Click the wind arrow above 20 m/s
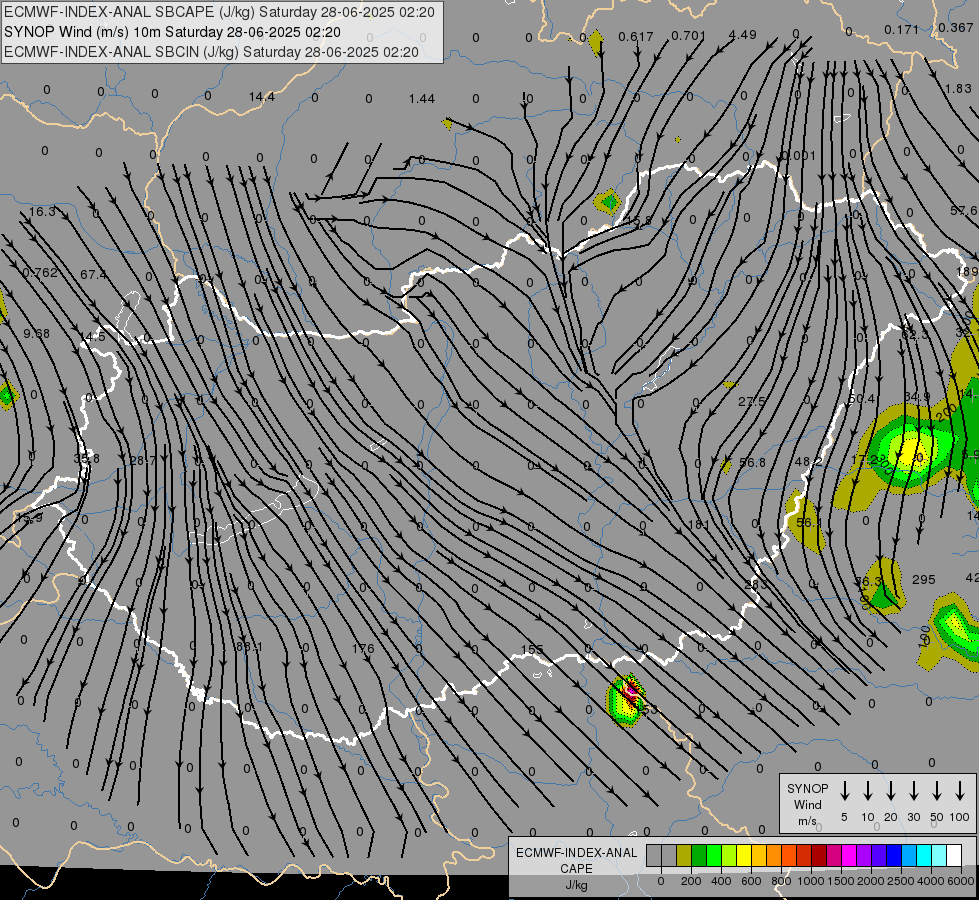979x900 pixels. pyautogui.click(x=890, y=791)
